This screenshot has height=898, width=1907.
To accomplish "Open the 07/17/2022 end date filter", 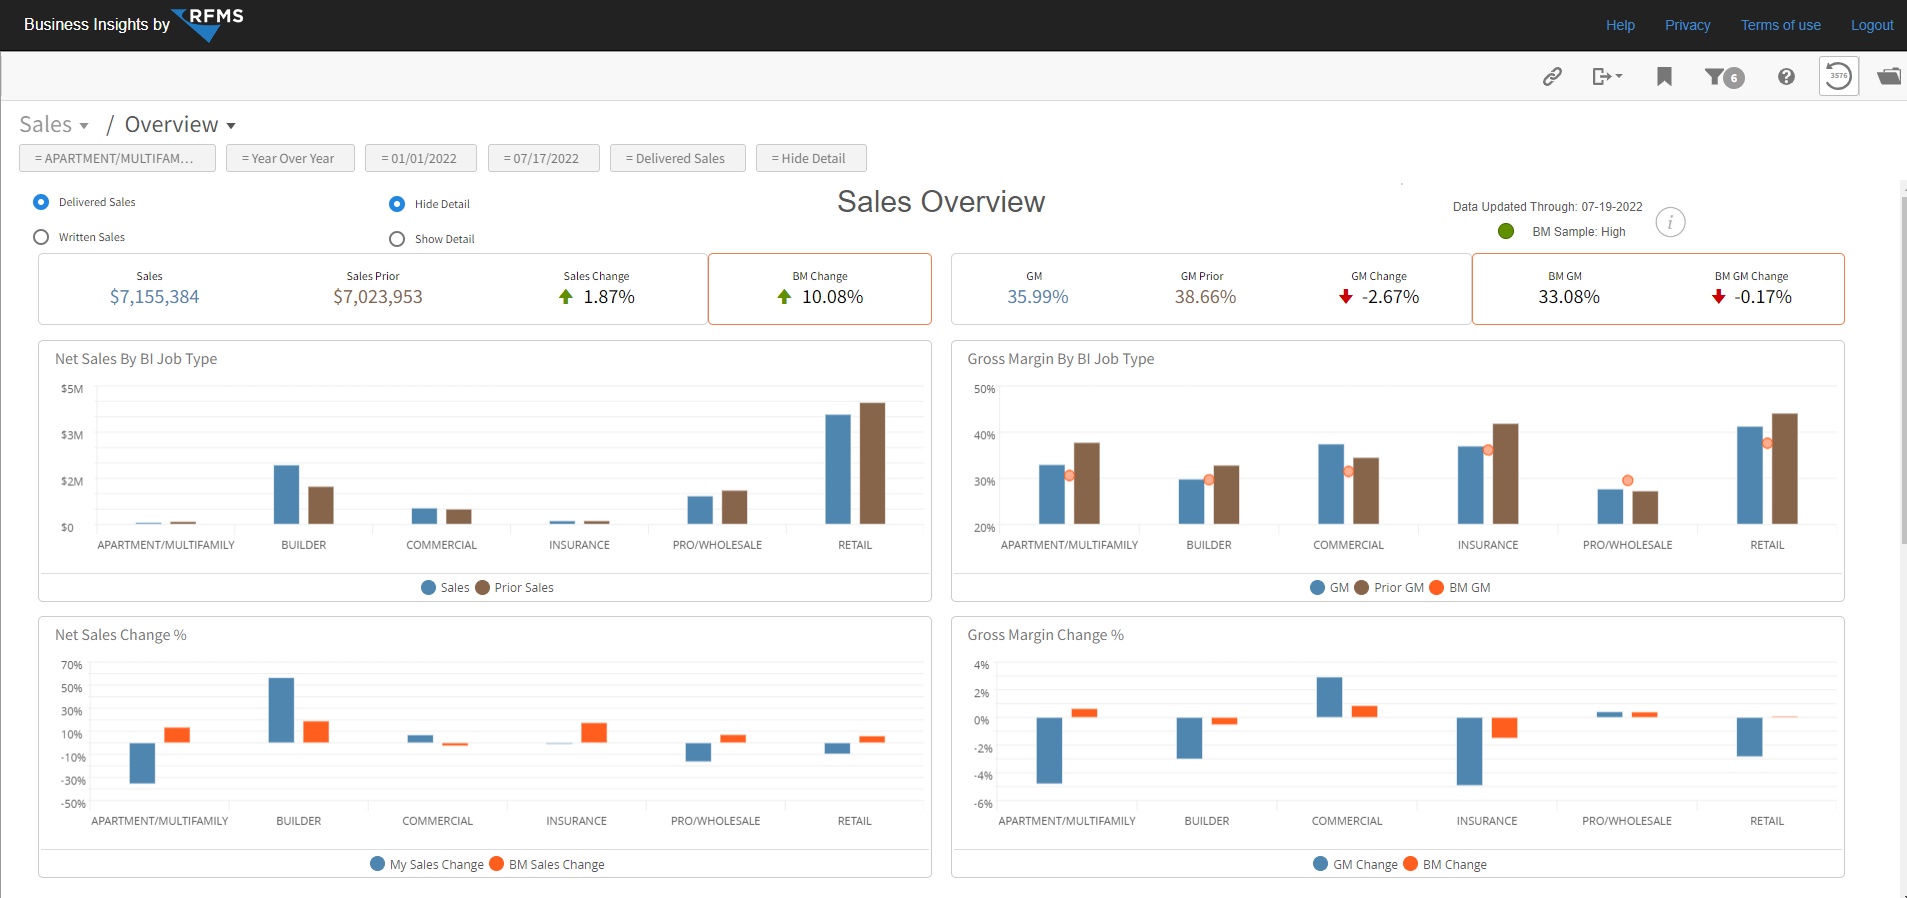I will click(544, 158).
